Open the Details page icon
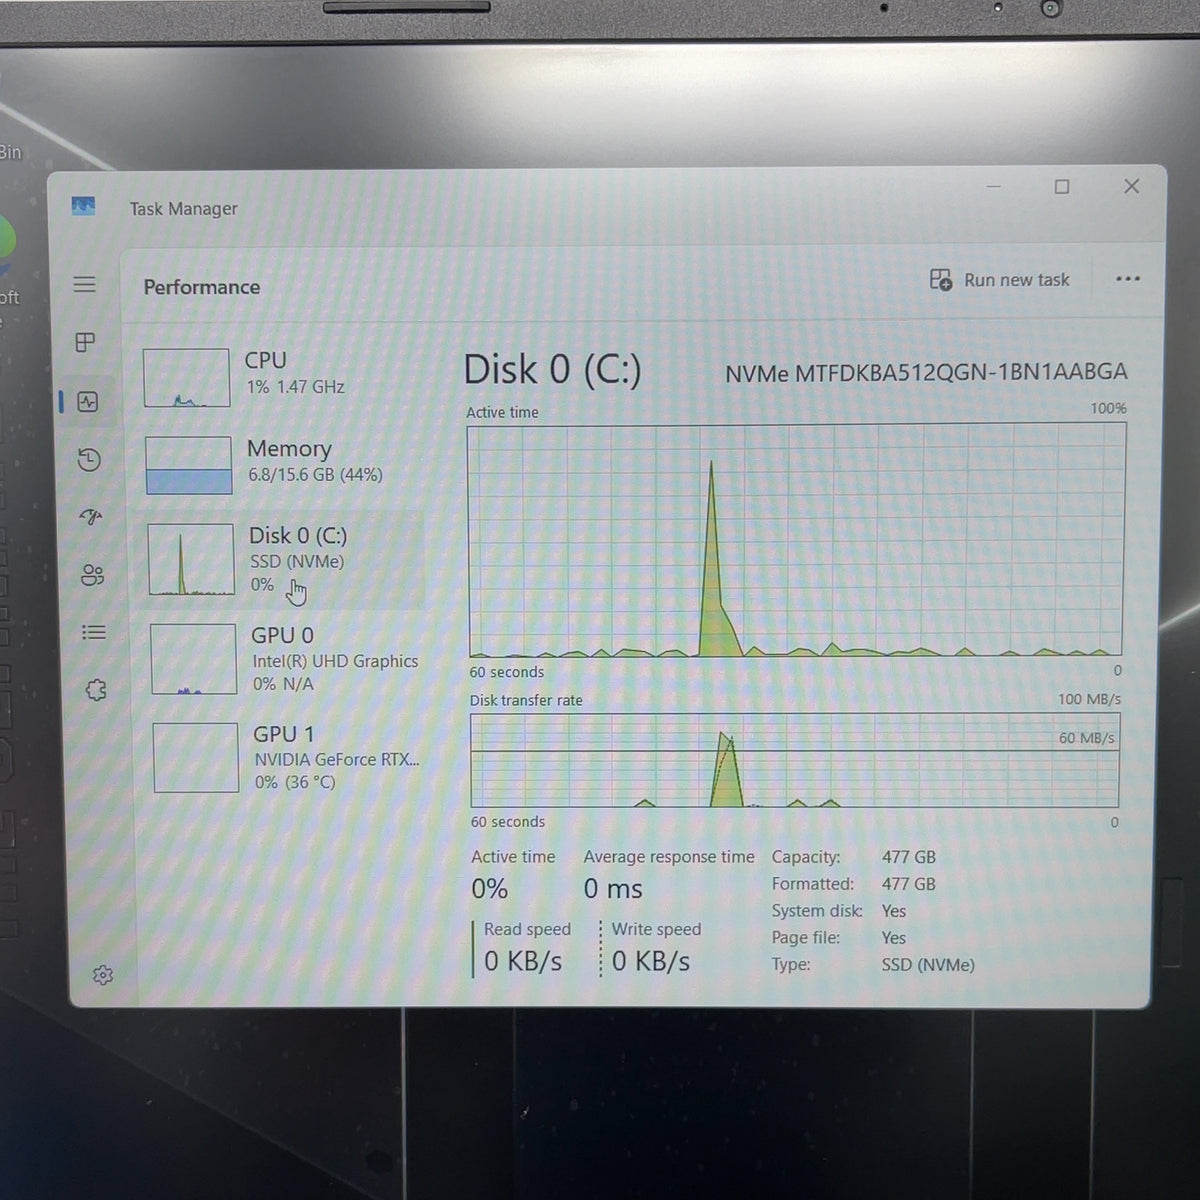 pos(94,632)
